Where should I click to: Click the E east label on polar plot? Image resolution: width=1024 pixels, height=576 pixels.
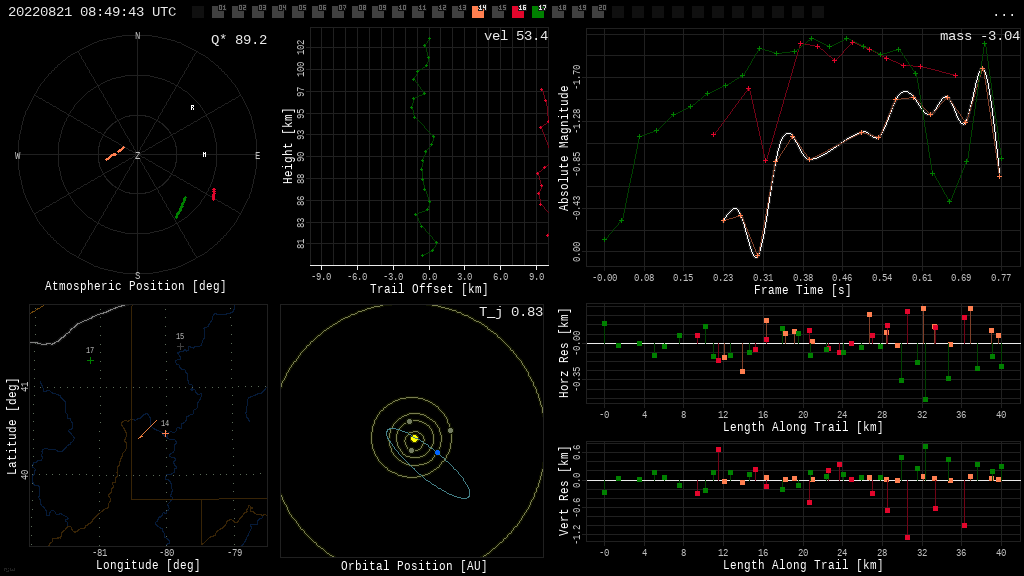point(257,155)
